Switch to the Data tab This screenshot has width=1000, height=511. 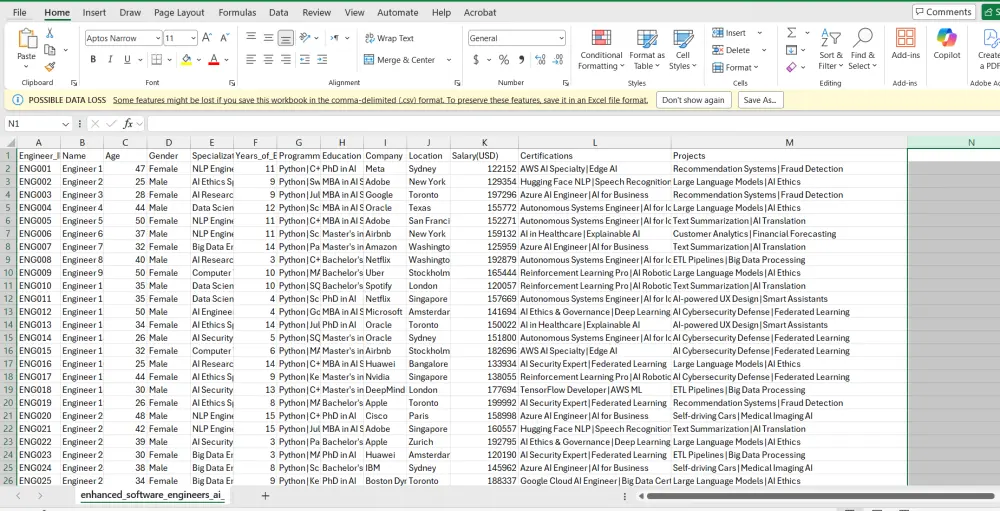click(279, 12)
